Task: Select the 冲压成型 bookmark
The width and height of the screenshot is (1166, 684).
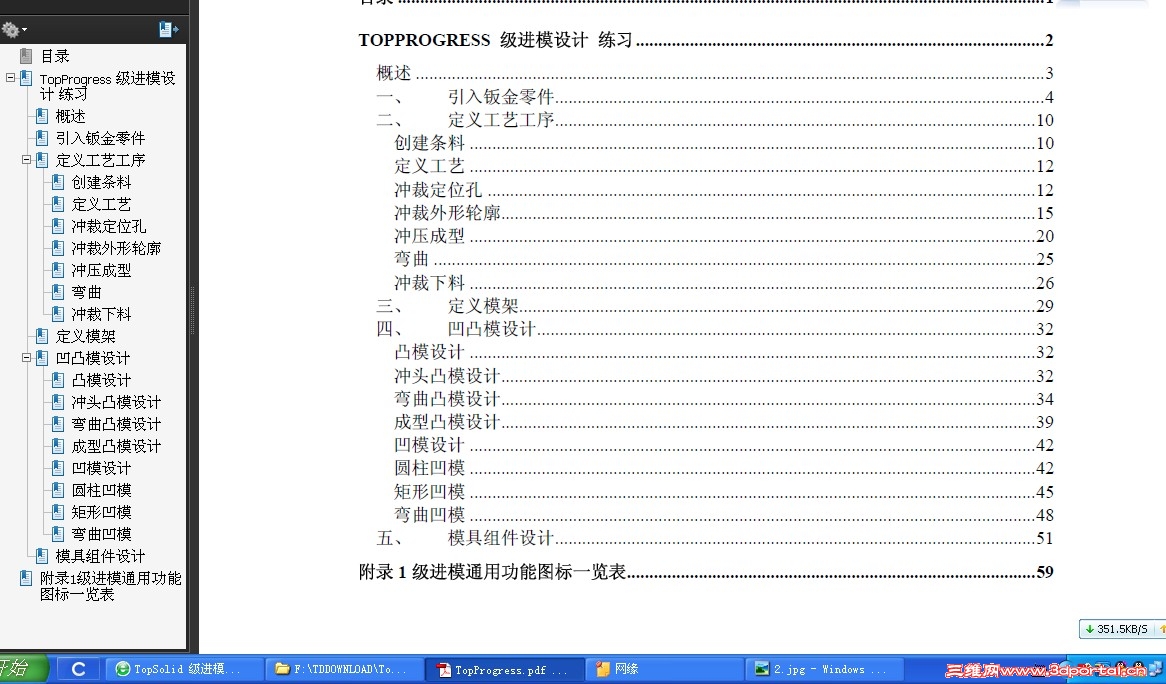Action: coord(102,271)
